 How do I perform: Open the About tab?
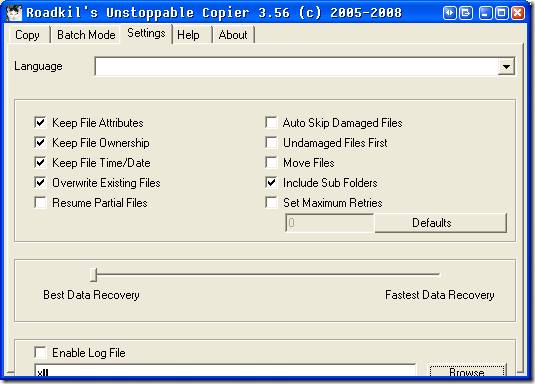(x=233, y=35)
